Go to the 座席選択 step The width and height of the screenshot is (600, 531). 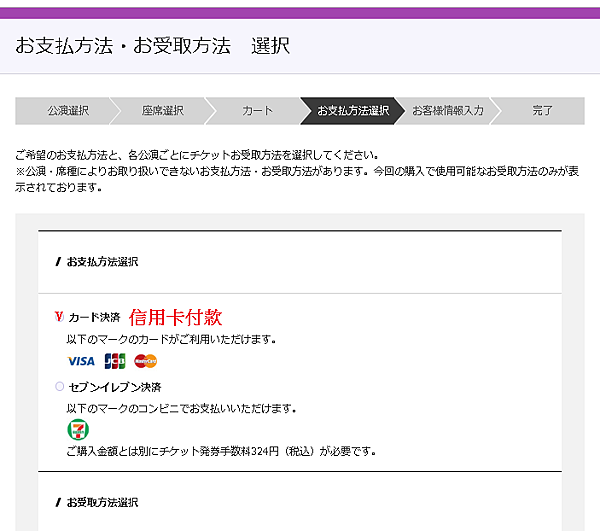point(163,111)
